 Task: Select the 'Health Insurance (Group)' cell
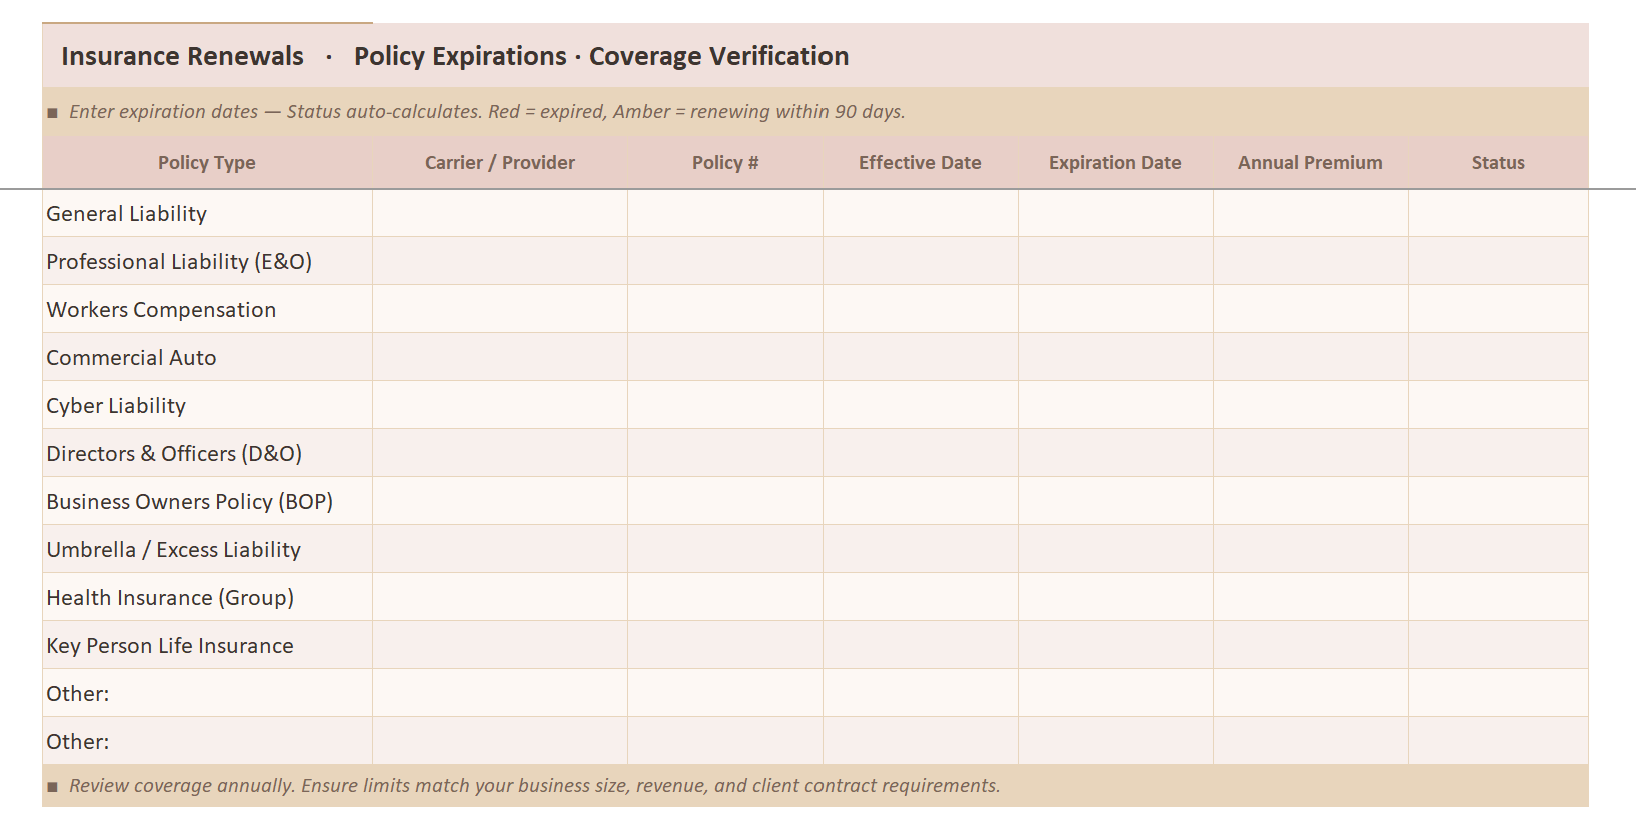click(x=207, y=597)
